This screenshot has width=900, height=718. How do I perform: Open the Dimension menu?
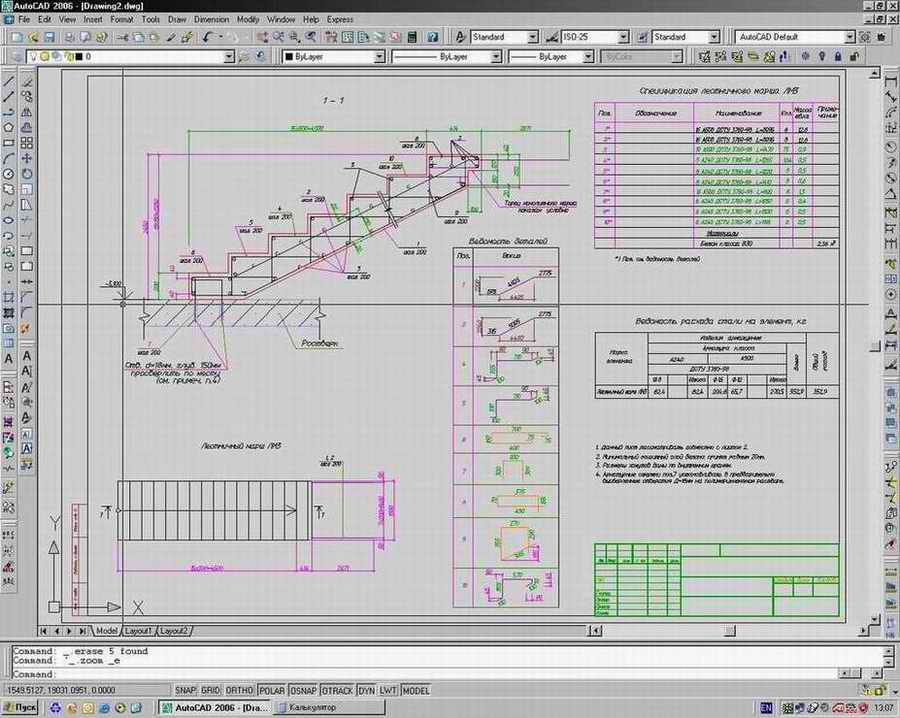(211, 19)
